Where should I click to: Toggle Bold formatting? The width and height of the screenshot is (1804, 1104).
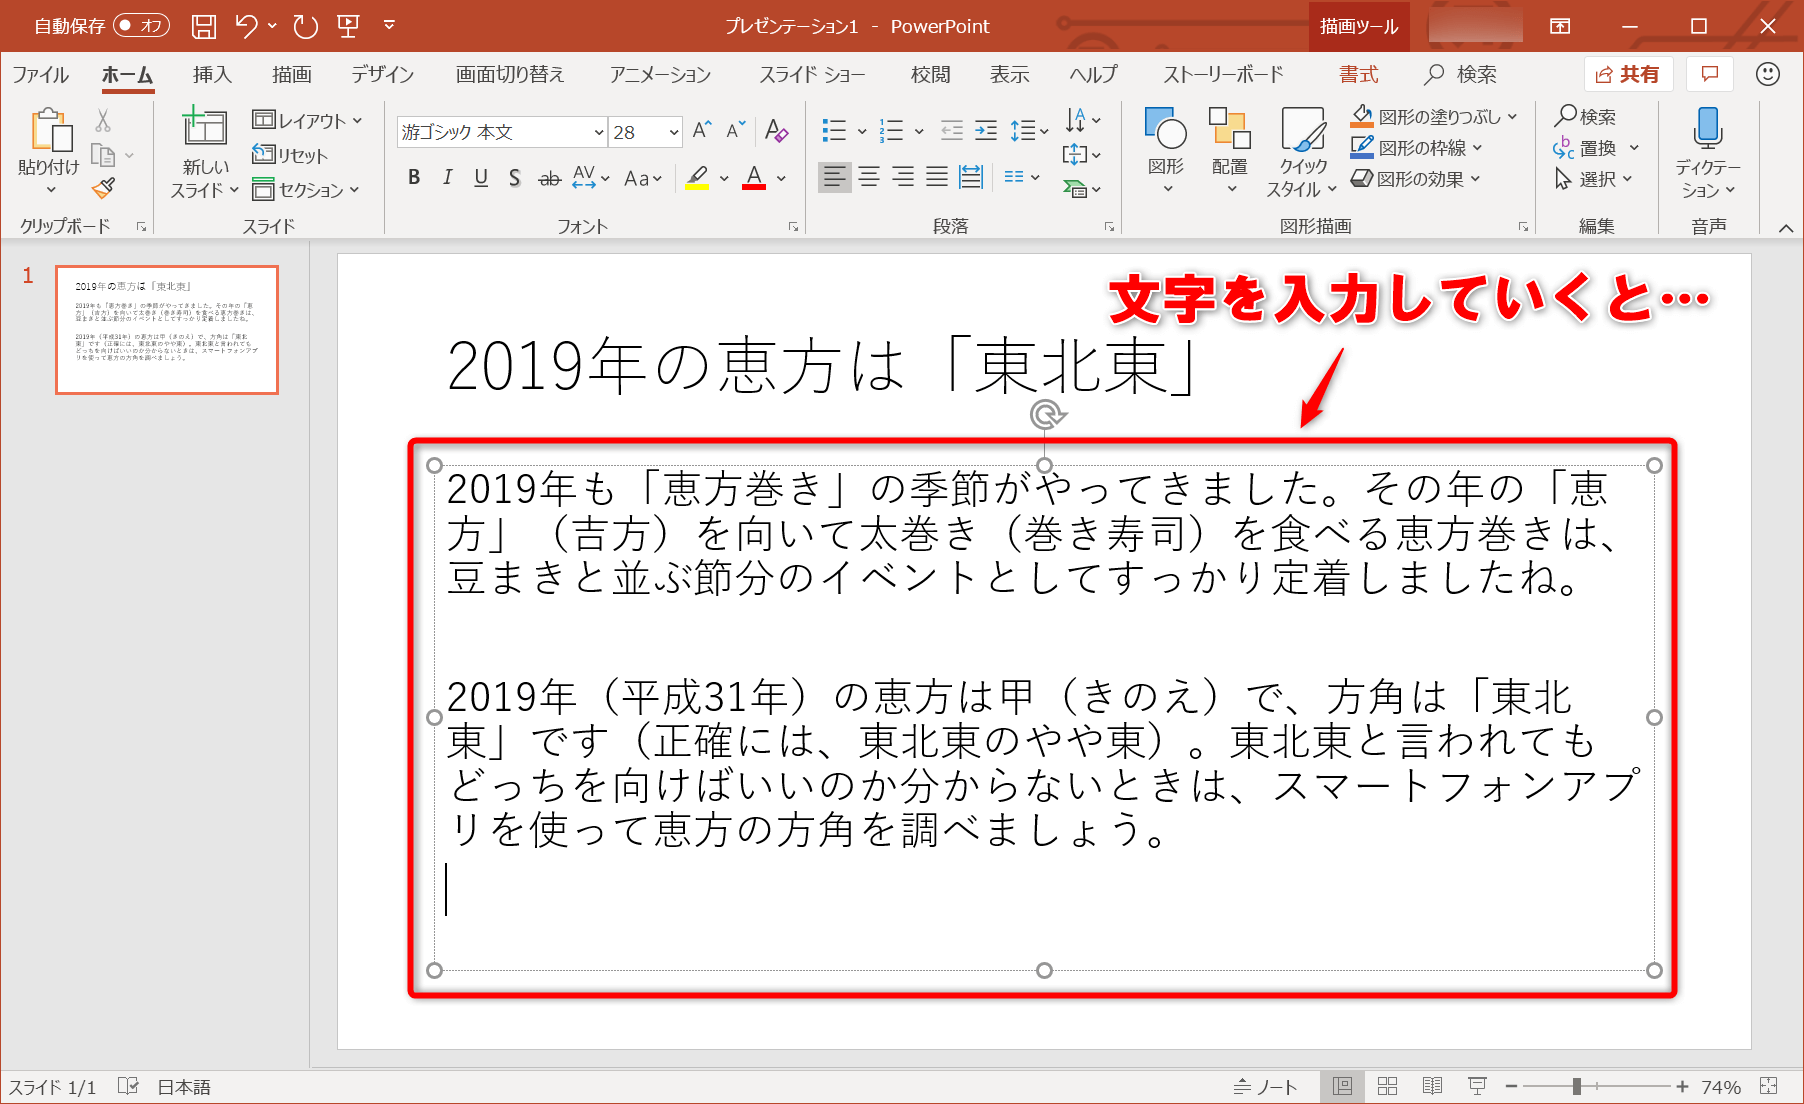coord(414,178)
